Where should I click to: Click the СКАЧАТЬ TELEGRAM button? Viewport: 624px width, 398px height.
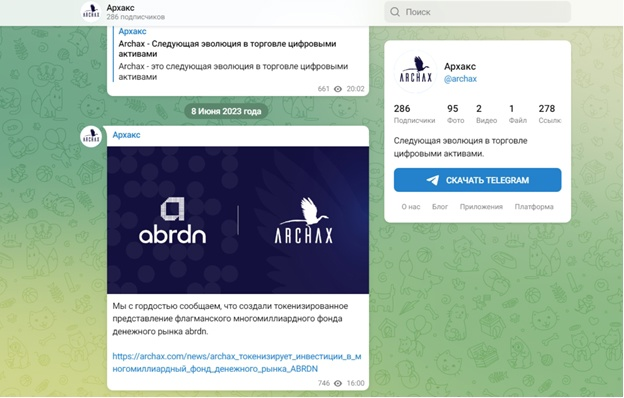pos(478,180)
